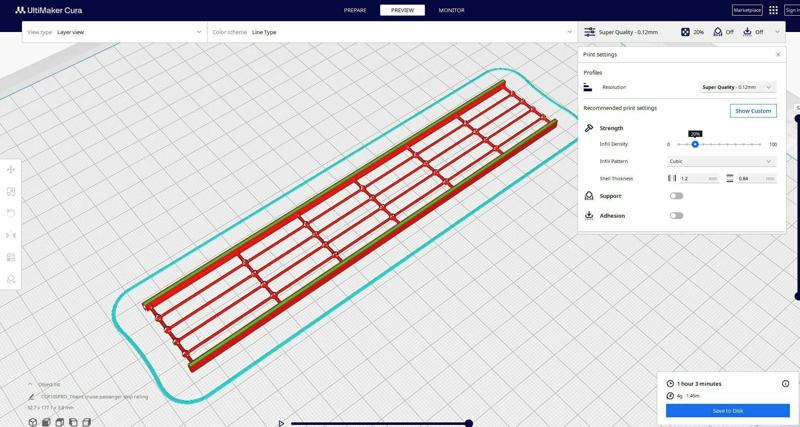Select the Rotate tool in left toolbar
Screen dimensions: 800x427
pos(11,213)
